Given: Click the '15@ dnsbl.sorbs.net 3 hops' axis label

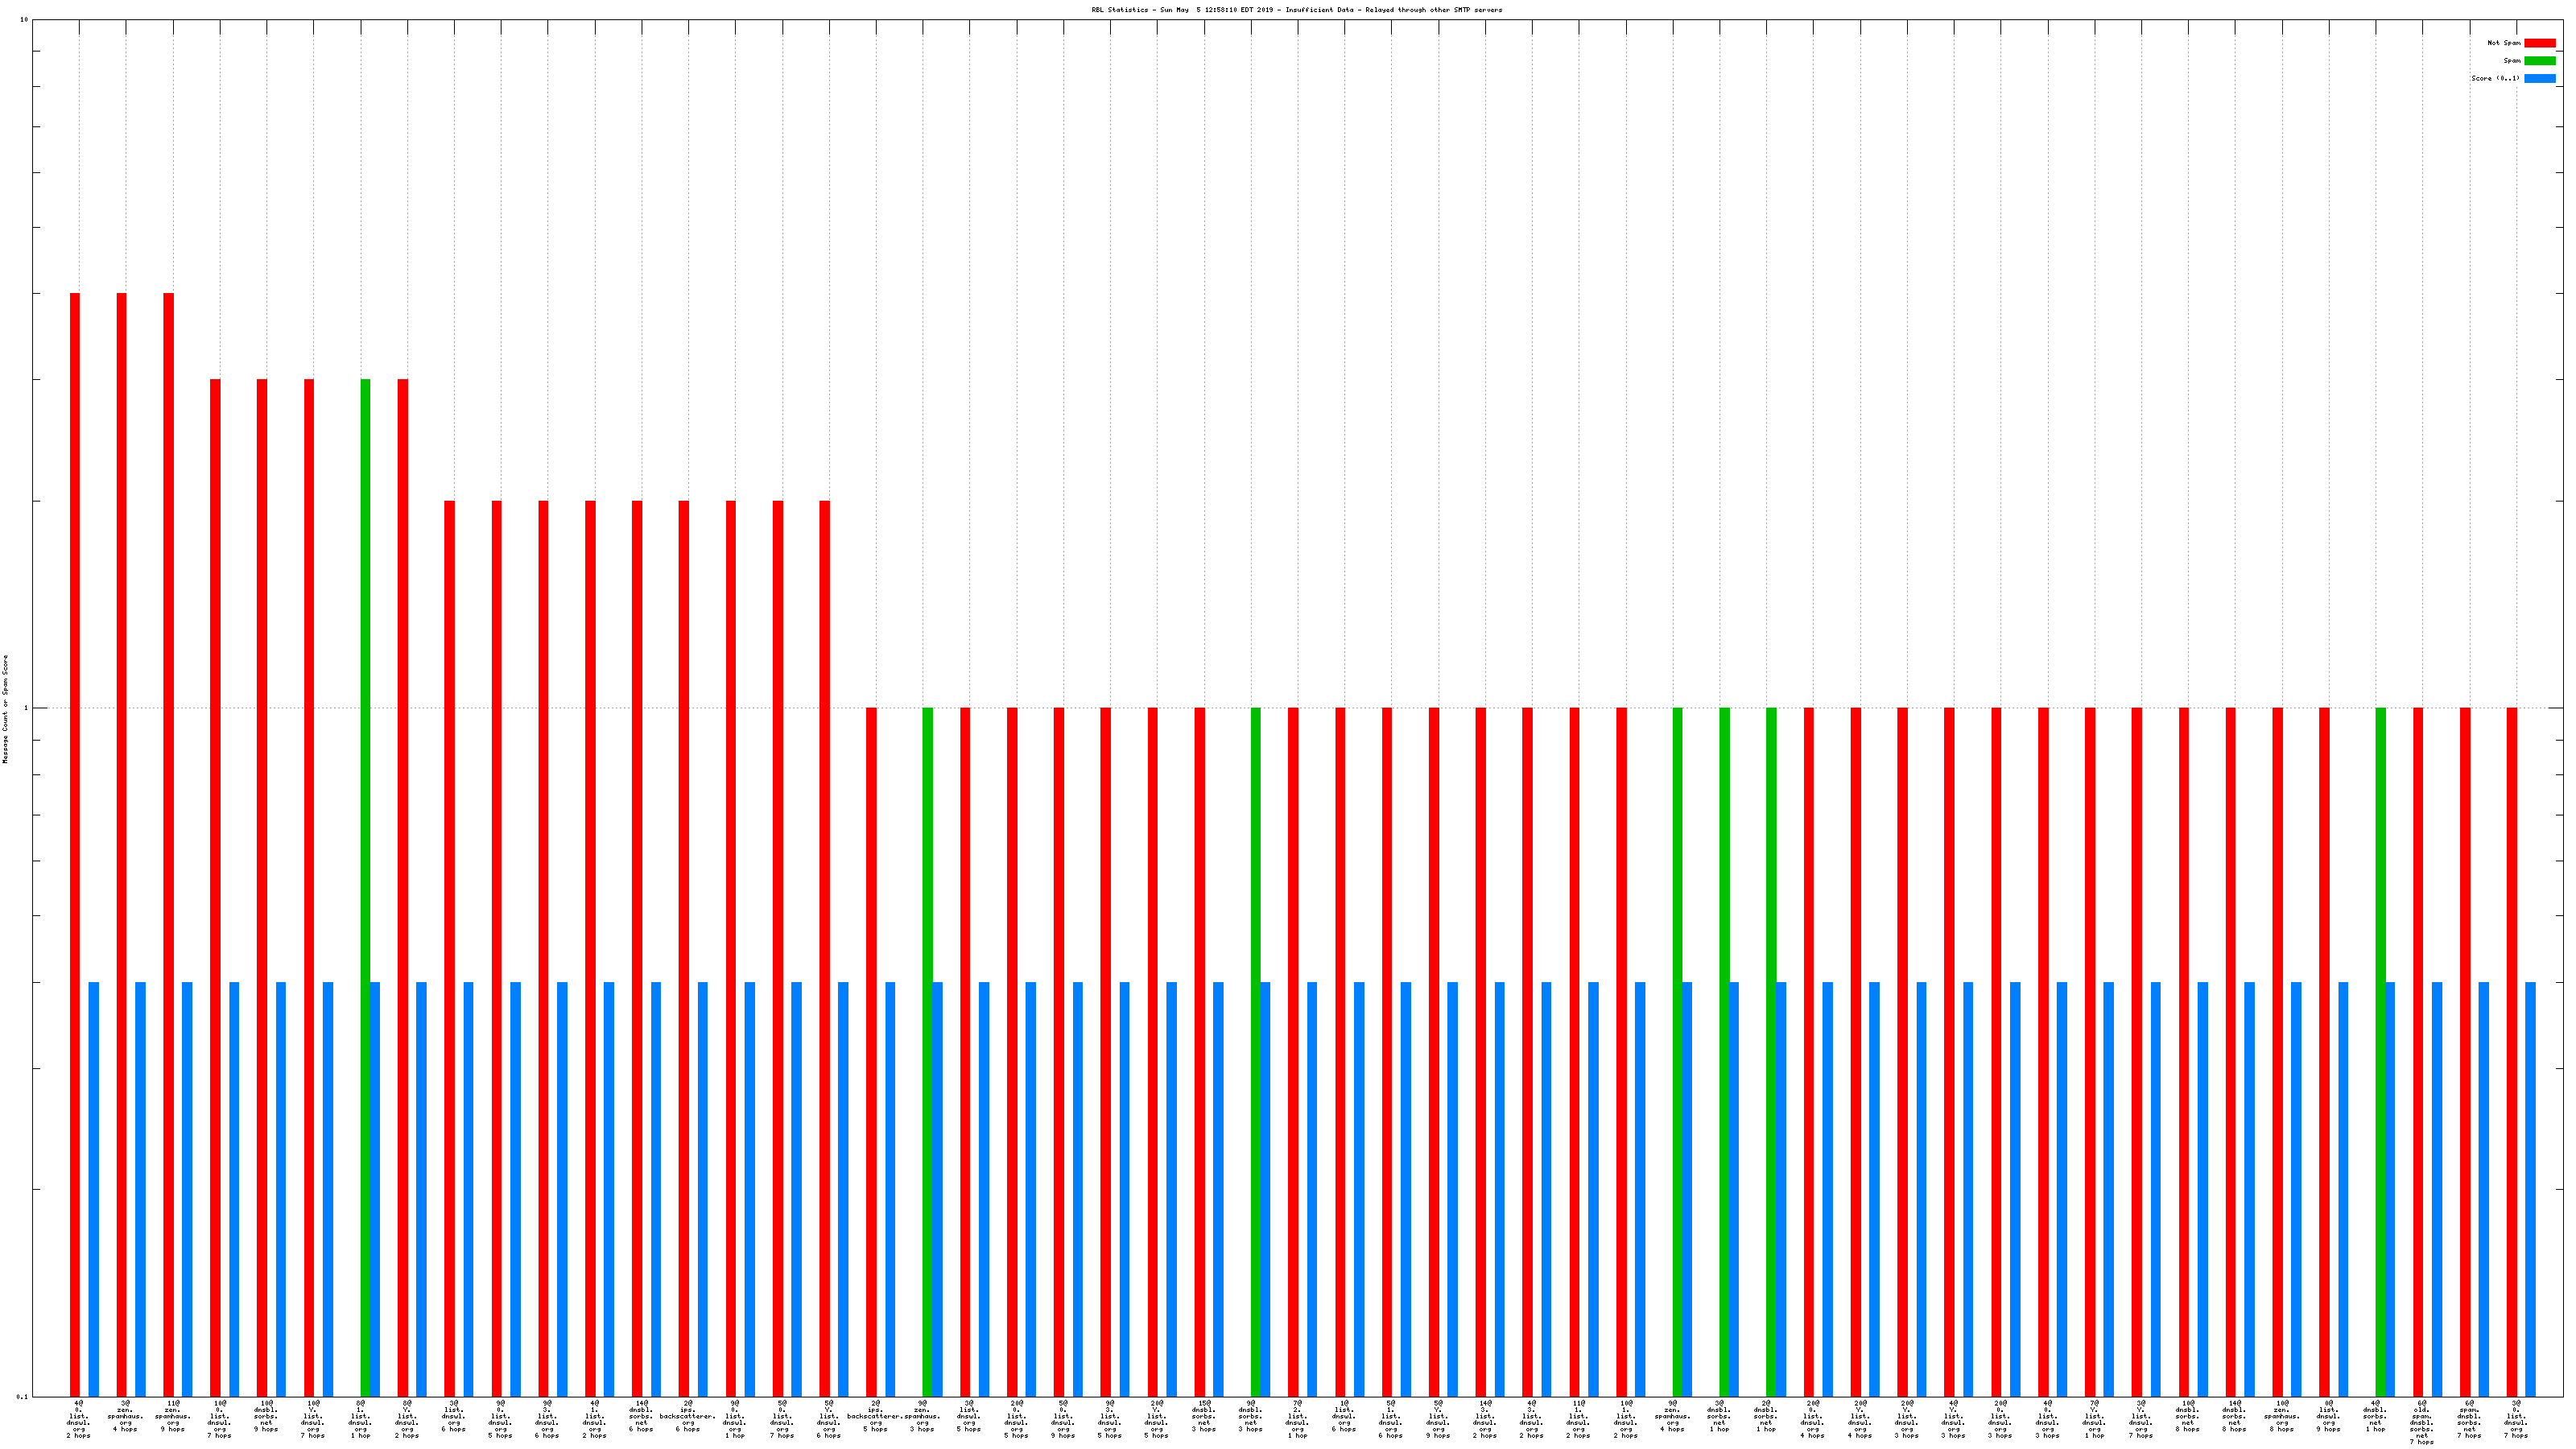Looking at the screenshot, I should (1204, 1416).
